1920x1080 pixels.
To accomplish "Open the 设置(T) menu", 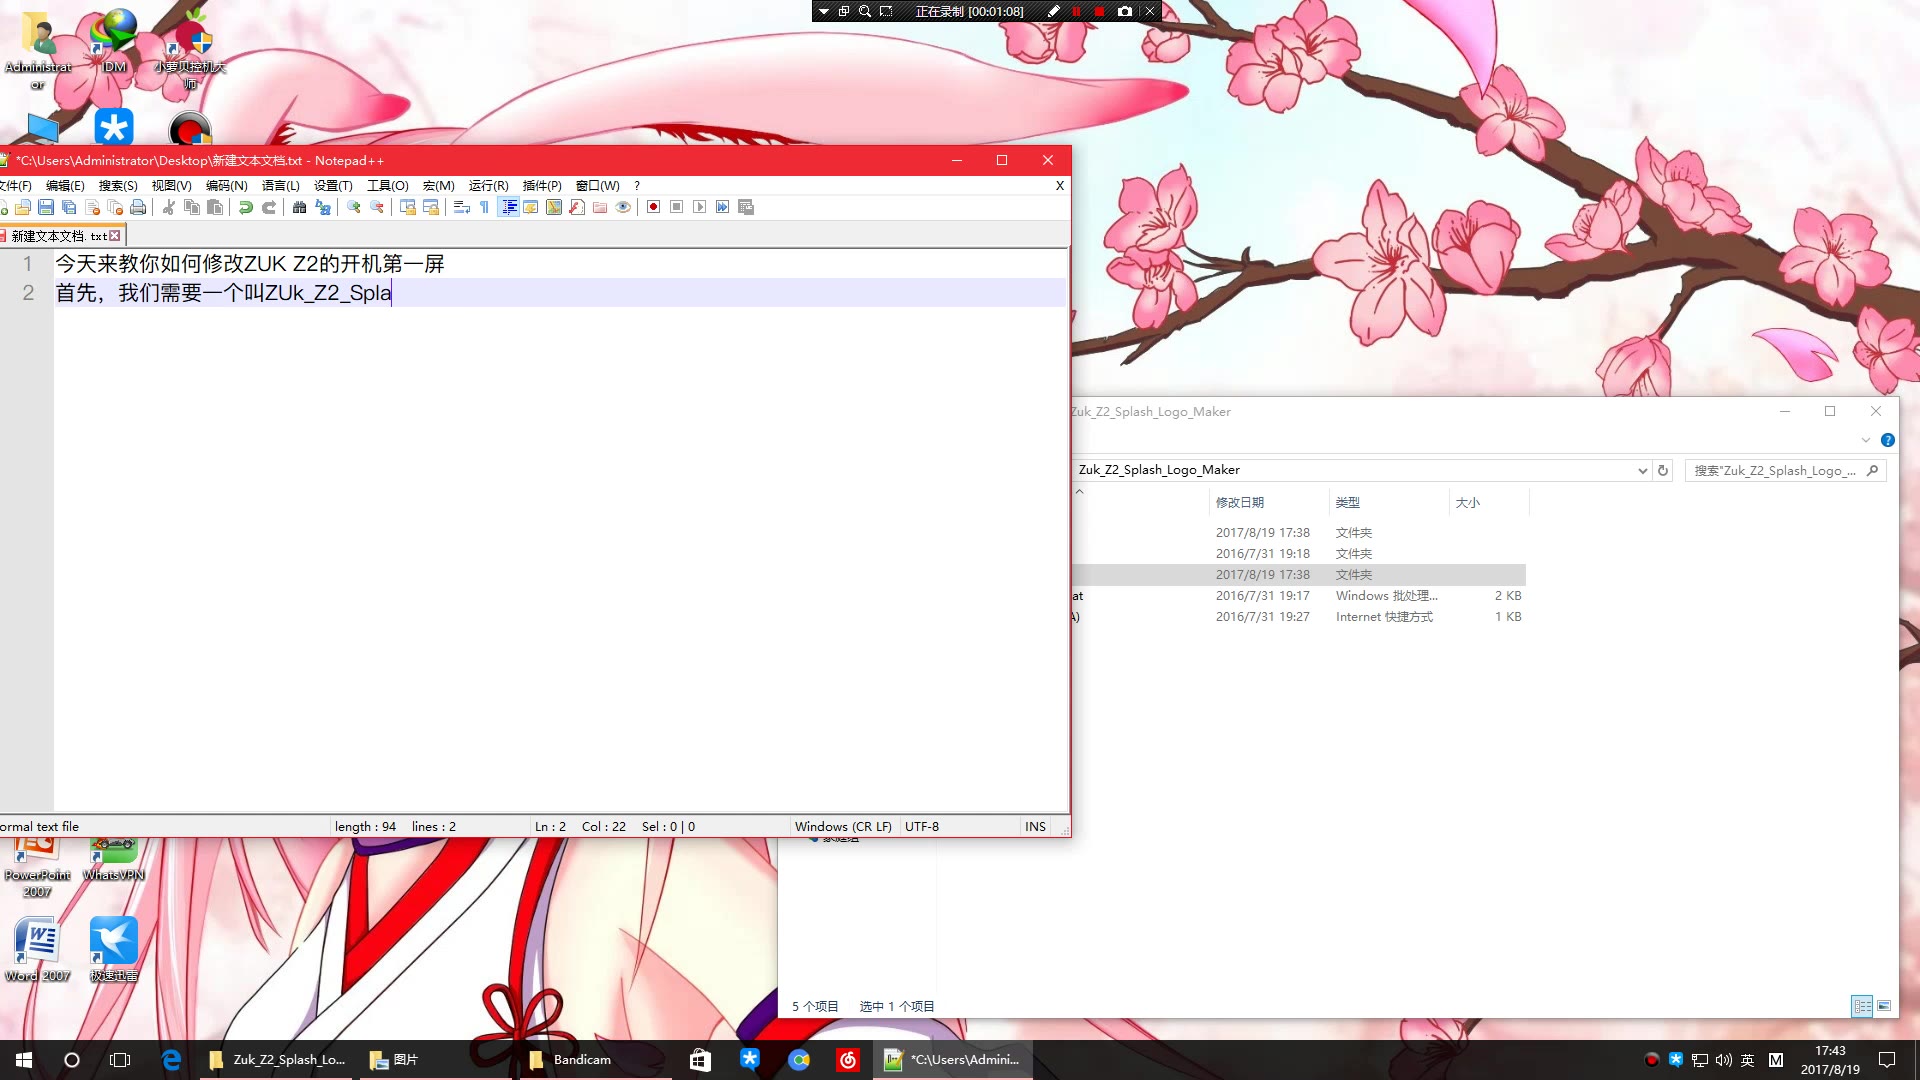I will 333,186.
